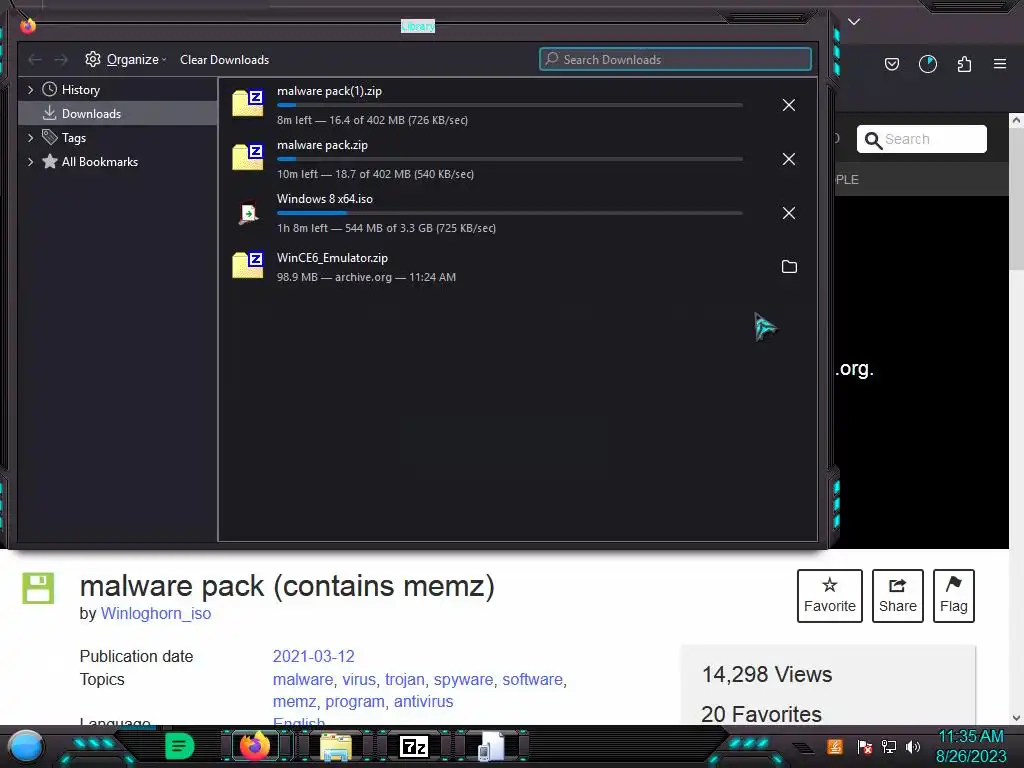The width and height of the screenshot is (1024, 768).
Task: Open the antivirus topic link
Action: click(423, 701)
